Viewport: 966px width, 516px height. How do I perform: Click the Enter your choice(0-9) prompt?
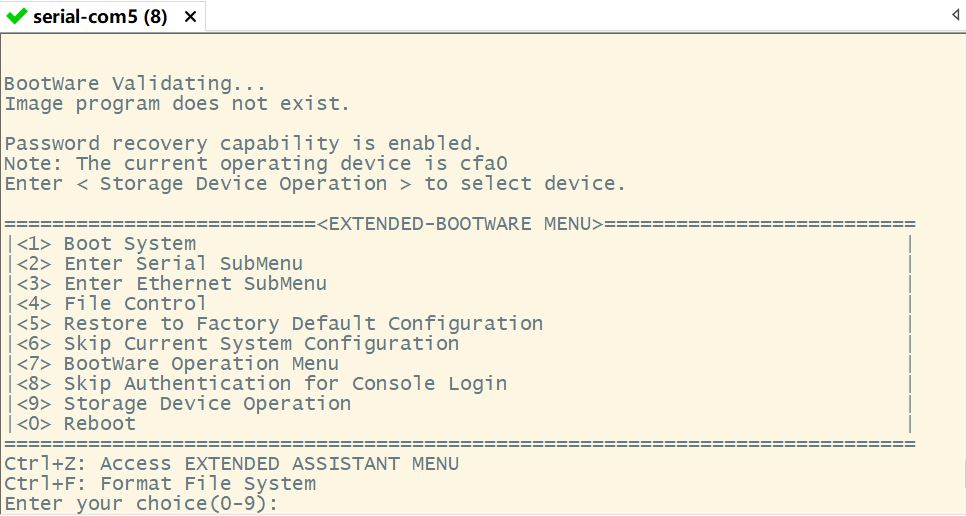(140, 503)
